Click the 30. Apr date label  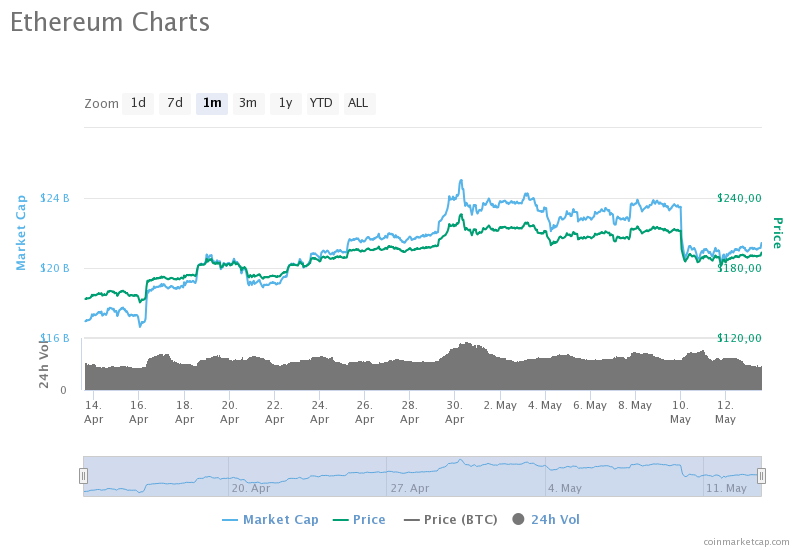(x=454, y=412)
